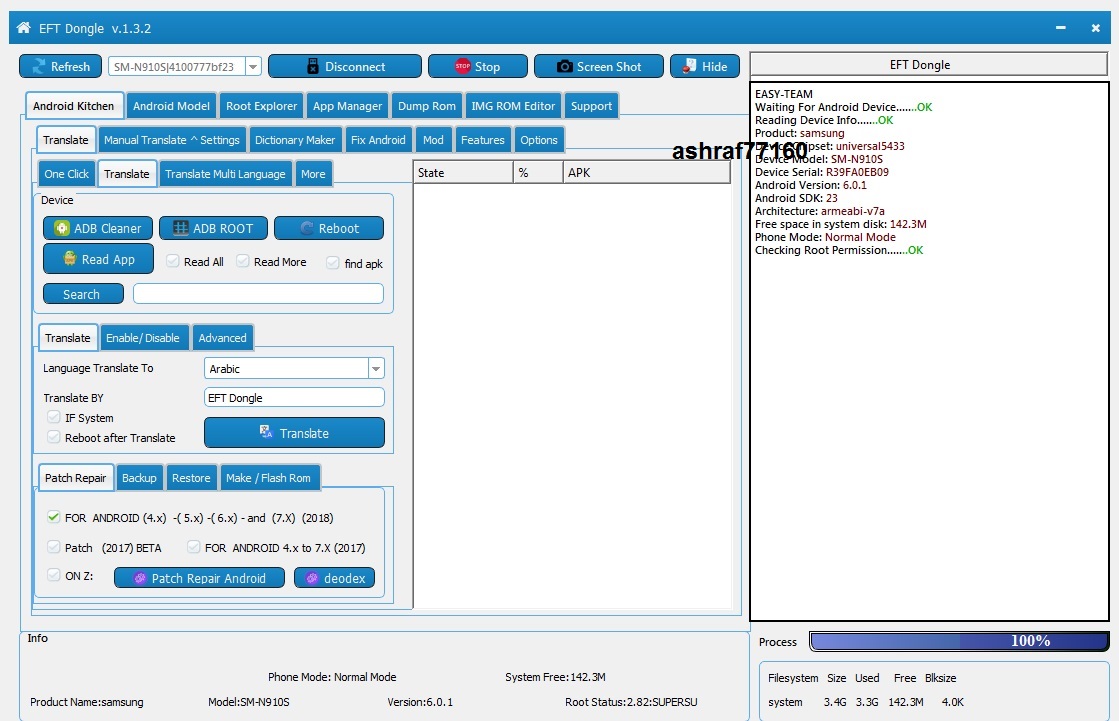Click Device Serial R39FA0EB09 log text
Image resolution: width=1119 pixels, height=721 pixels.
(x=821, y=172)
